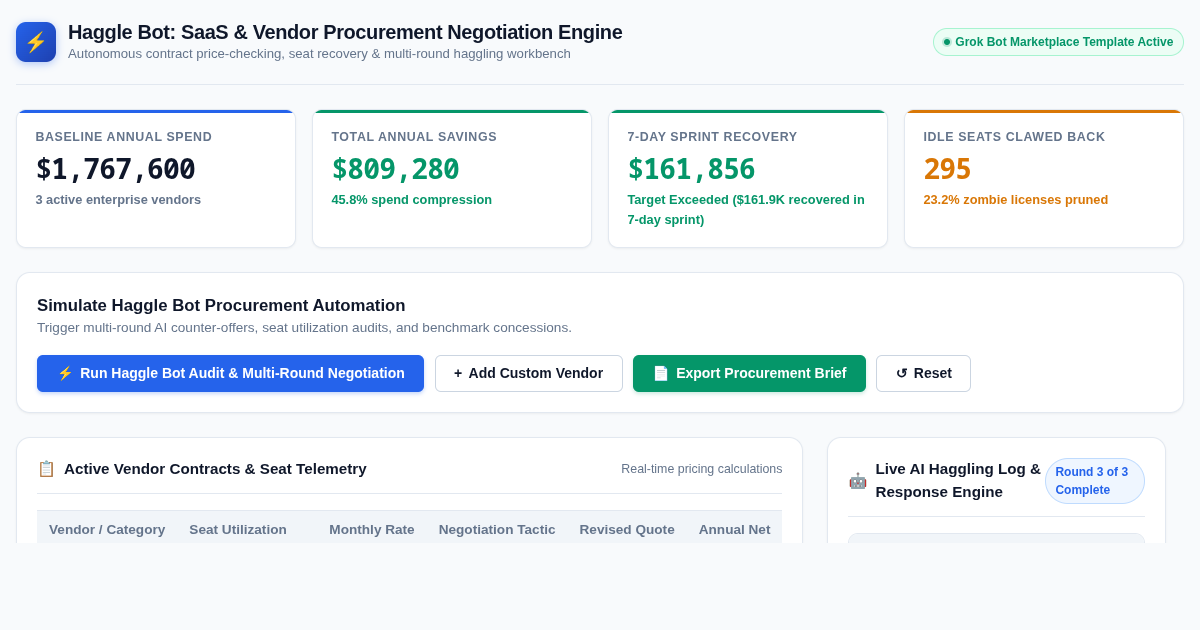Click the Monthly Rate column header

point(372,529)
